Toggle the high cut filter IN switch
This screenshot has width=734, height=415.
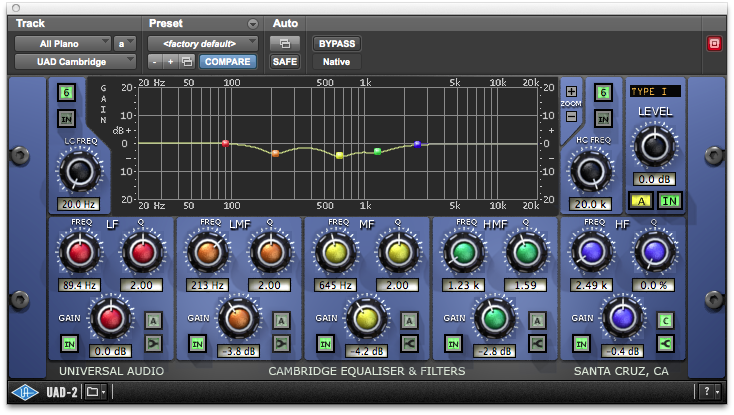(603, 119)
